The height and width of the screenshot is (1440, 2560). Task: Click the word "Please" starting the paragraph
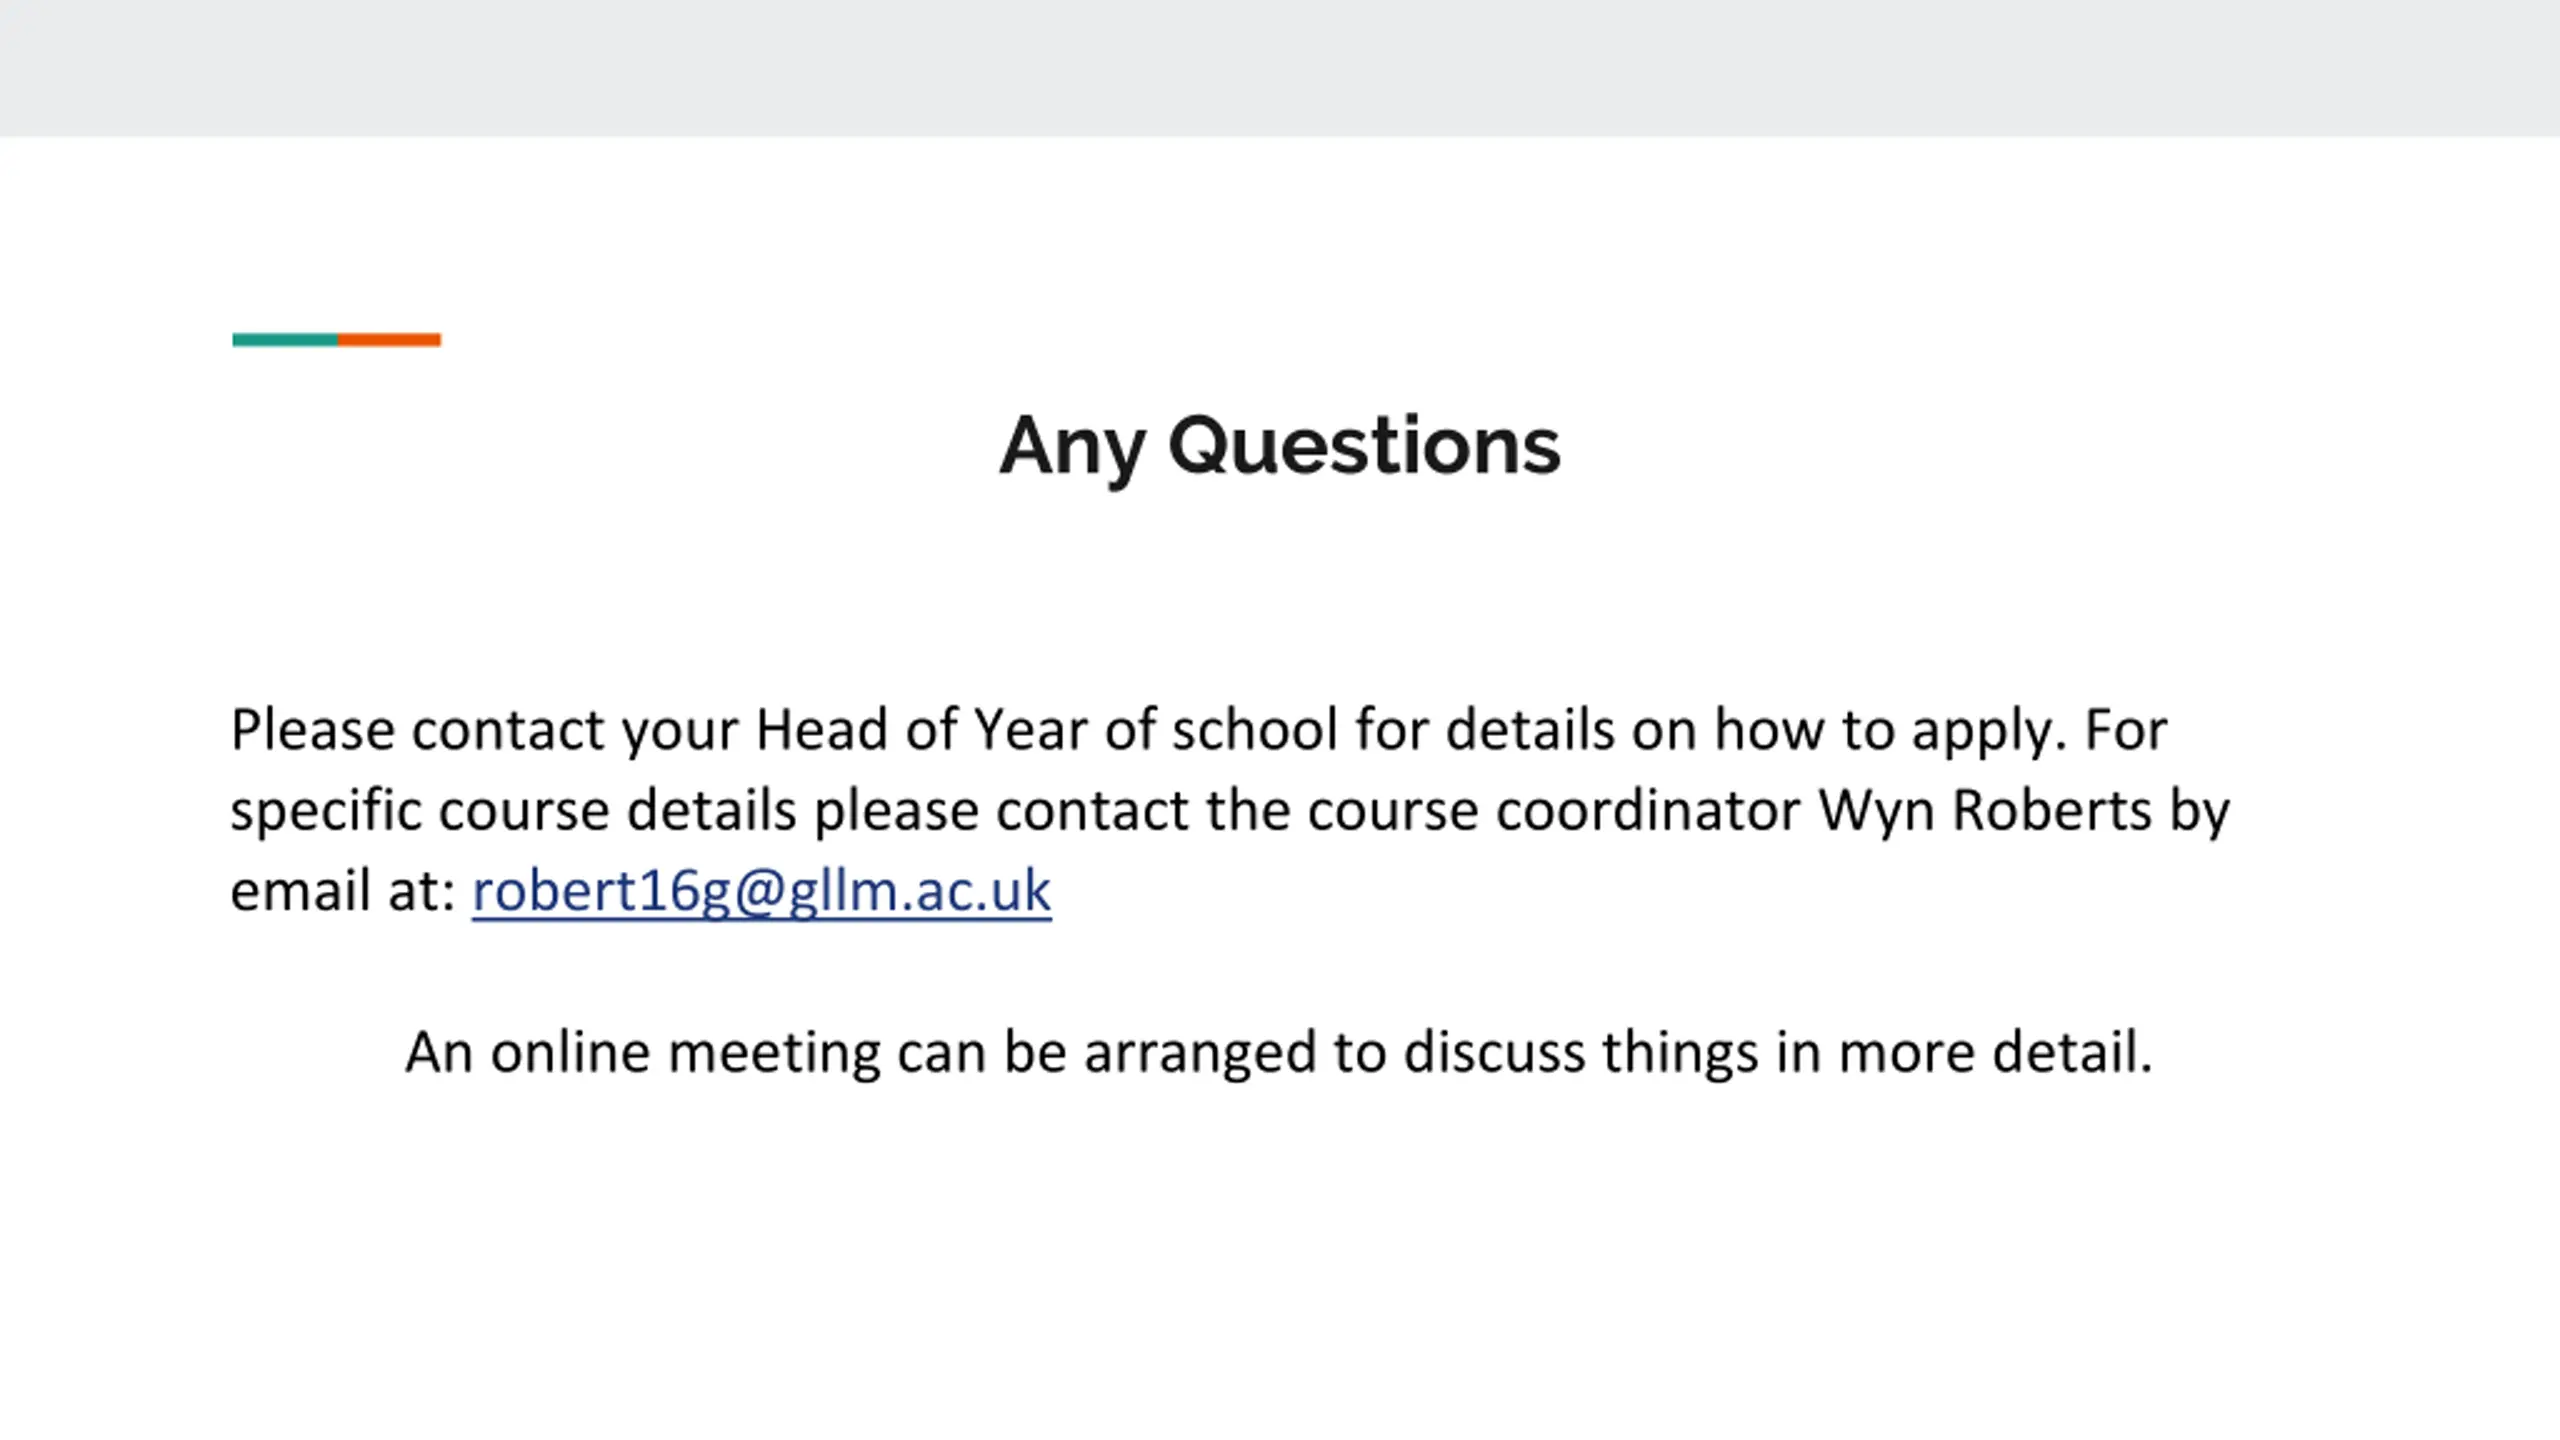312,729
